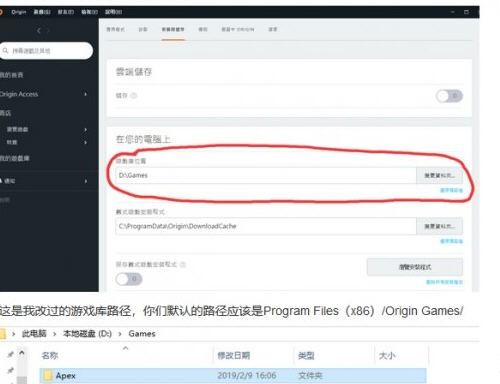Screen dimensions: 500x384
Task: Click Games in Explorer breadcrumb
Action: 142,334
